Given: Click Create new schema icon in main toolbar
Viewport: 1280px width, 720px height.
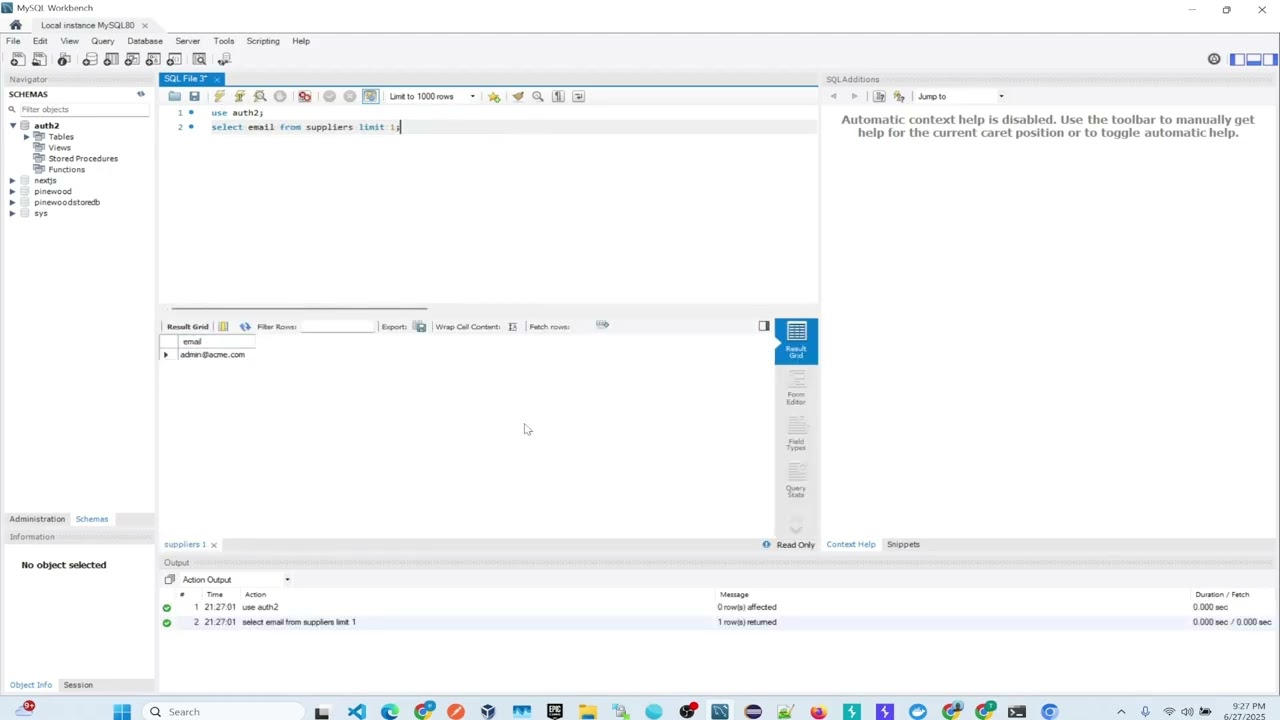Looking at the screenshot, I should pos(89,60).
